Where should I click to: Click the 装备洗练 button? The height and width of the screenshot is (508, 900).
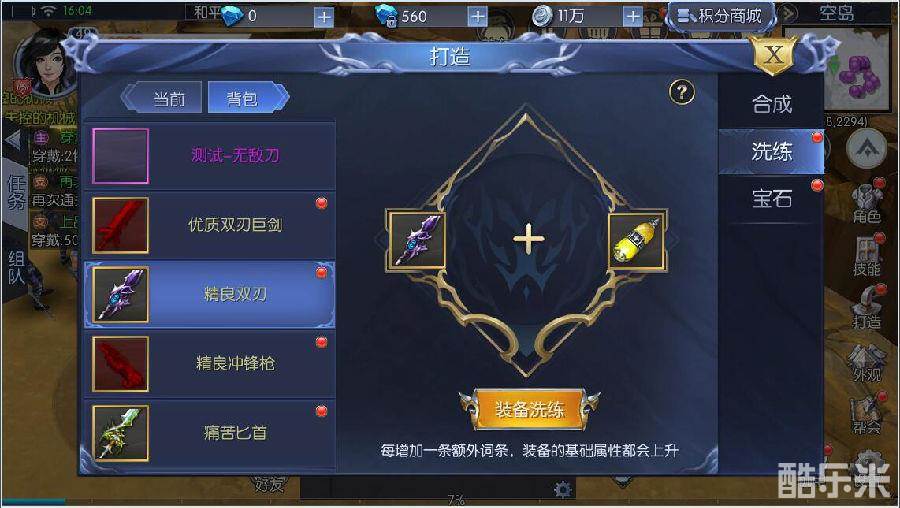coord(529,409)
